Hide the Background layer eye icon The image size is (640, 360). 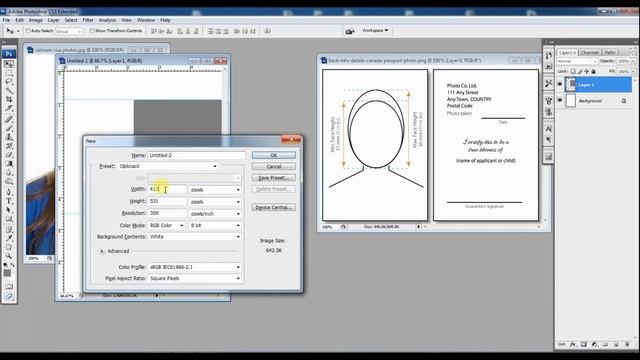tap(560, 100)
